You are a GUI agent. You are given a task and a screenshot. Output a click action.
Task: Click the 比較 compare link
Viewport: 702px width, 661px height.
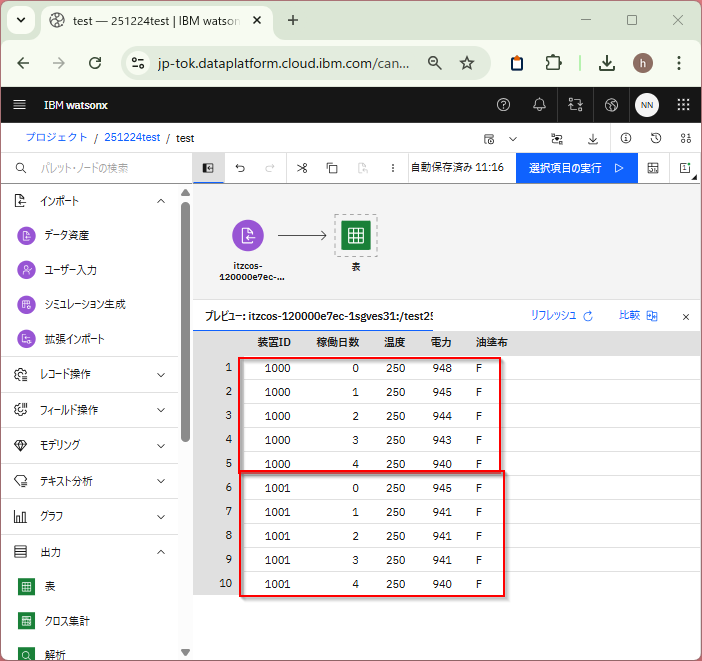[638, 315]
